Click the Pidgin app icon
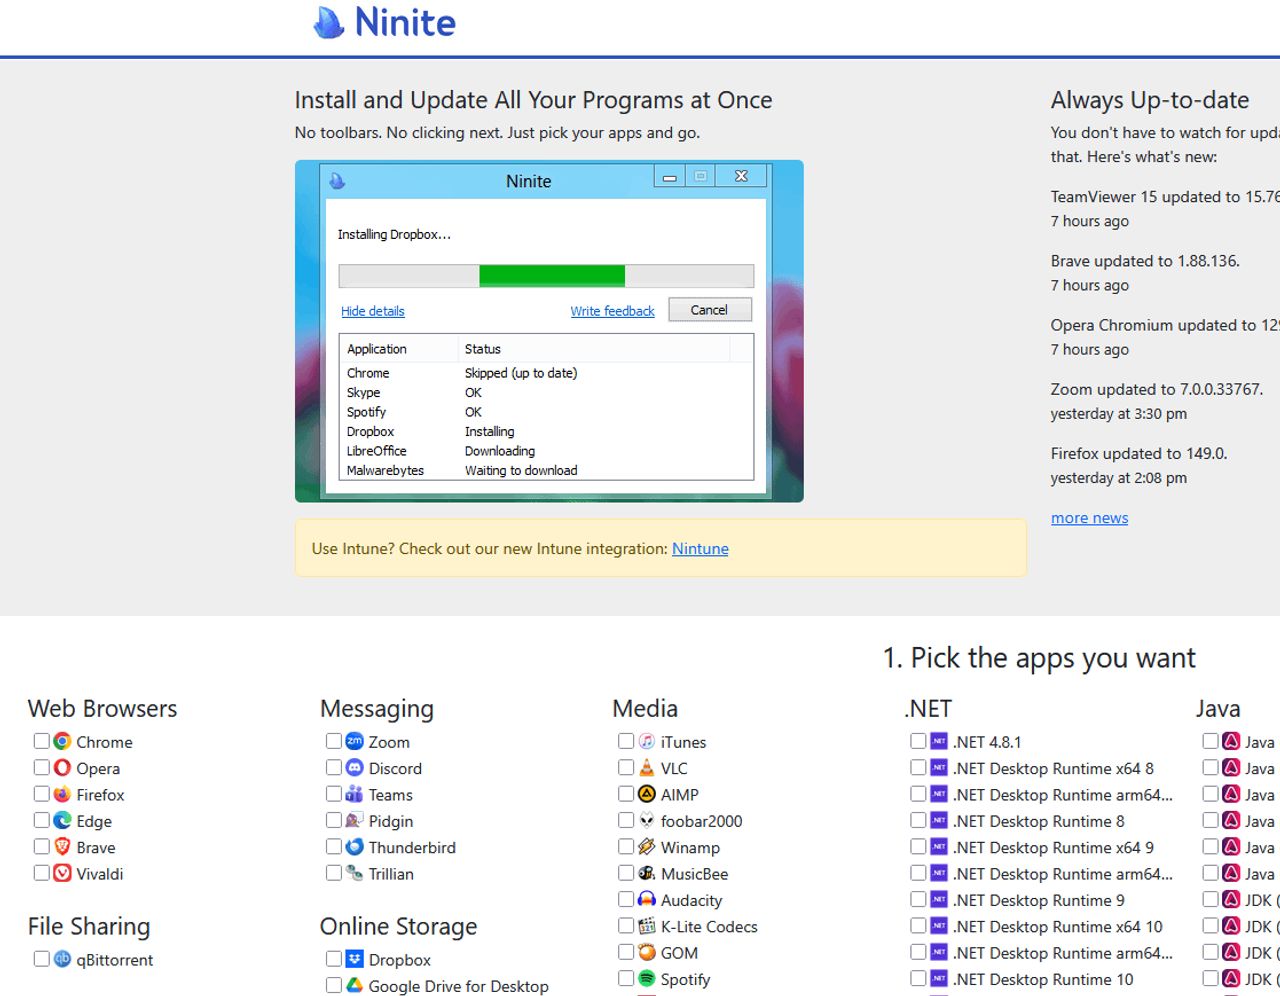The width and height of the screenshot is (1280, 996). click(x=354, y=820)
